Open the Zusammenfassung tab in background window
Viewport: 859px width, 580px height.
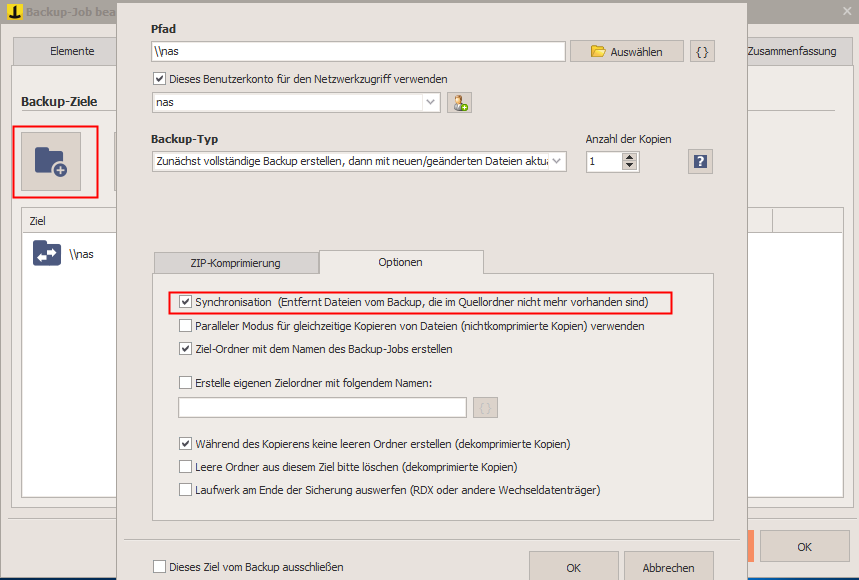792,51
